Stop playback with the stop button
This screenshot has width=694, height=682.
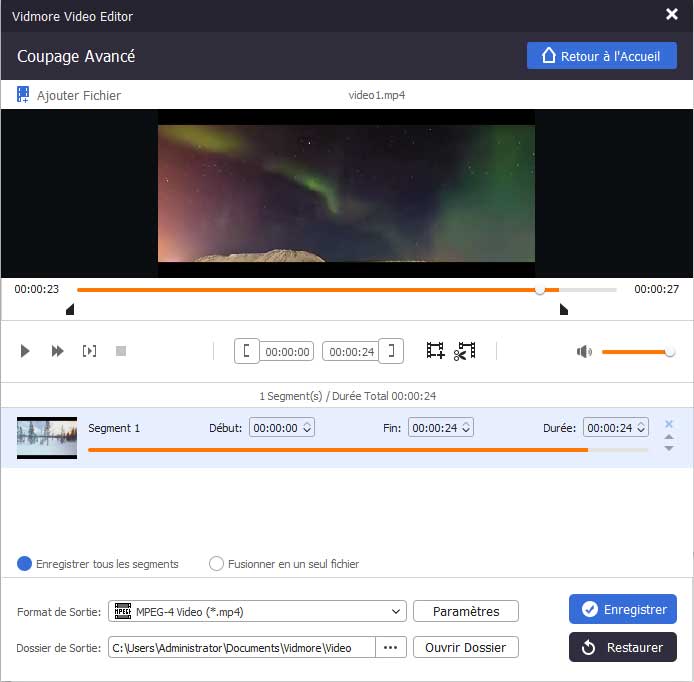tap(121, 351)
